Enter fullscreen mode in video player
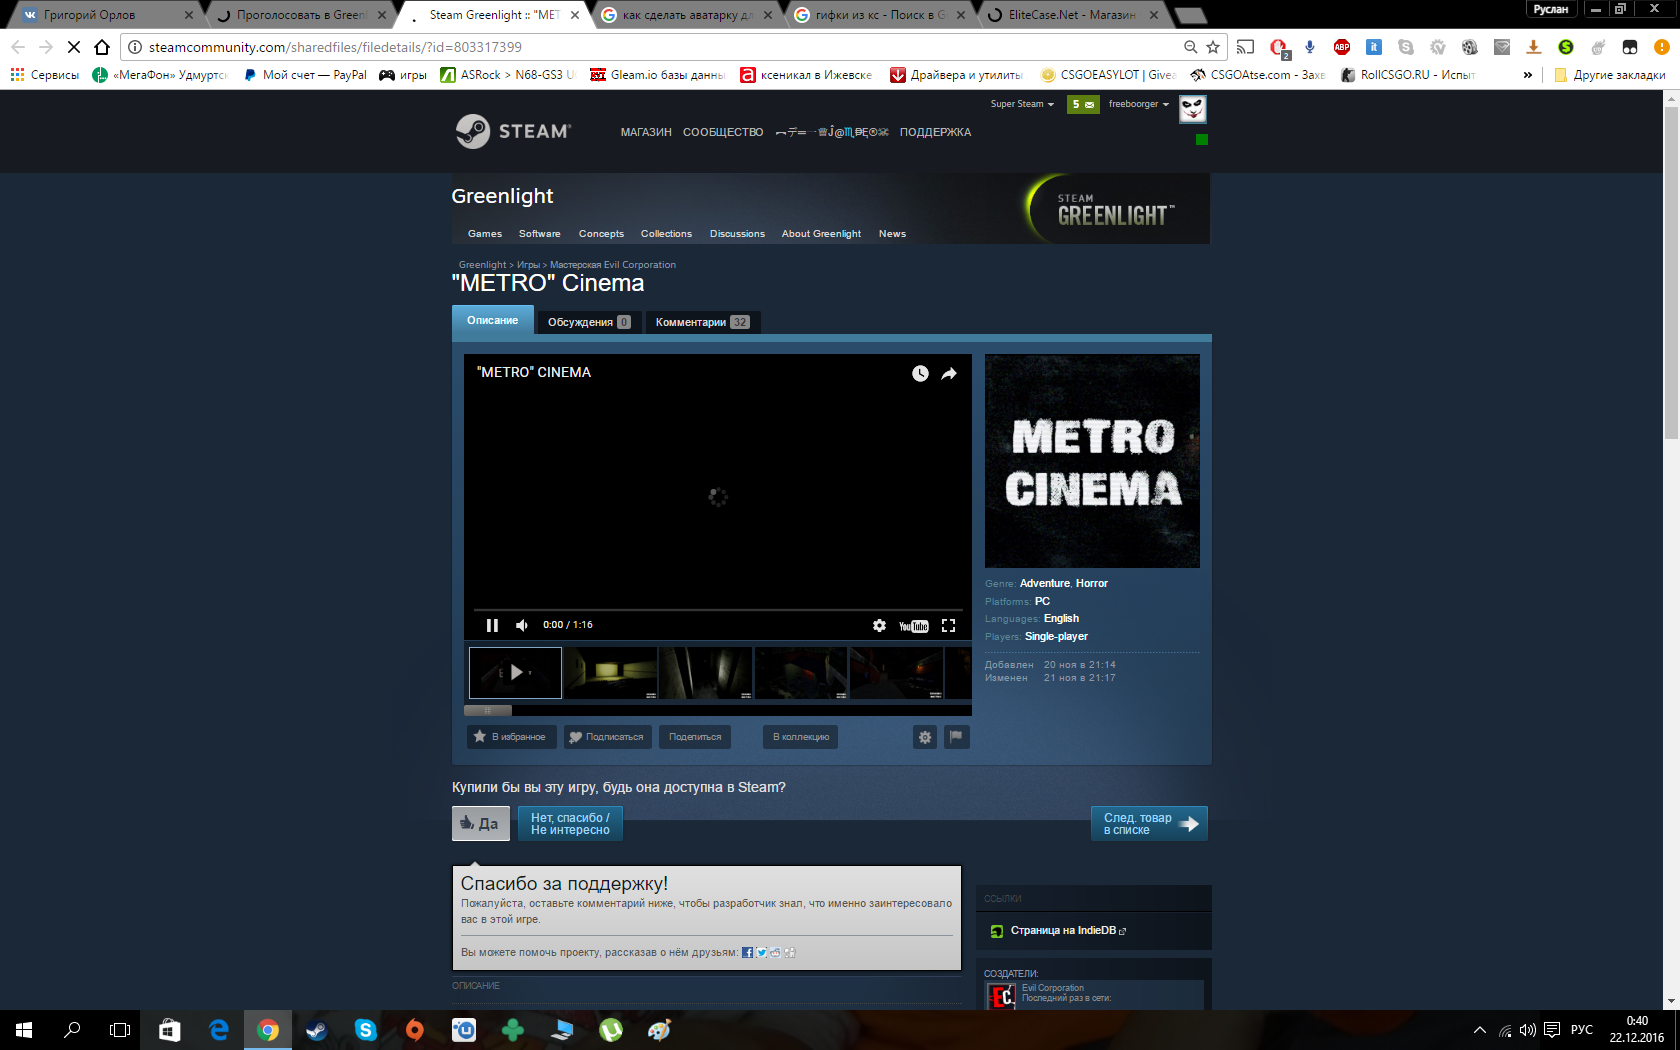Screen dimensions: 1680x1050 pos(948,625)
